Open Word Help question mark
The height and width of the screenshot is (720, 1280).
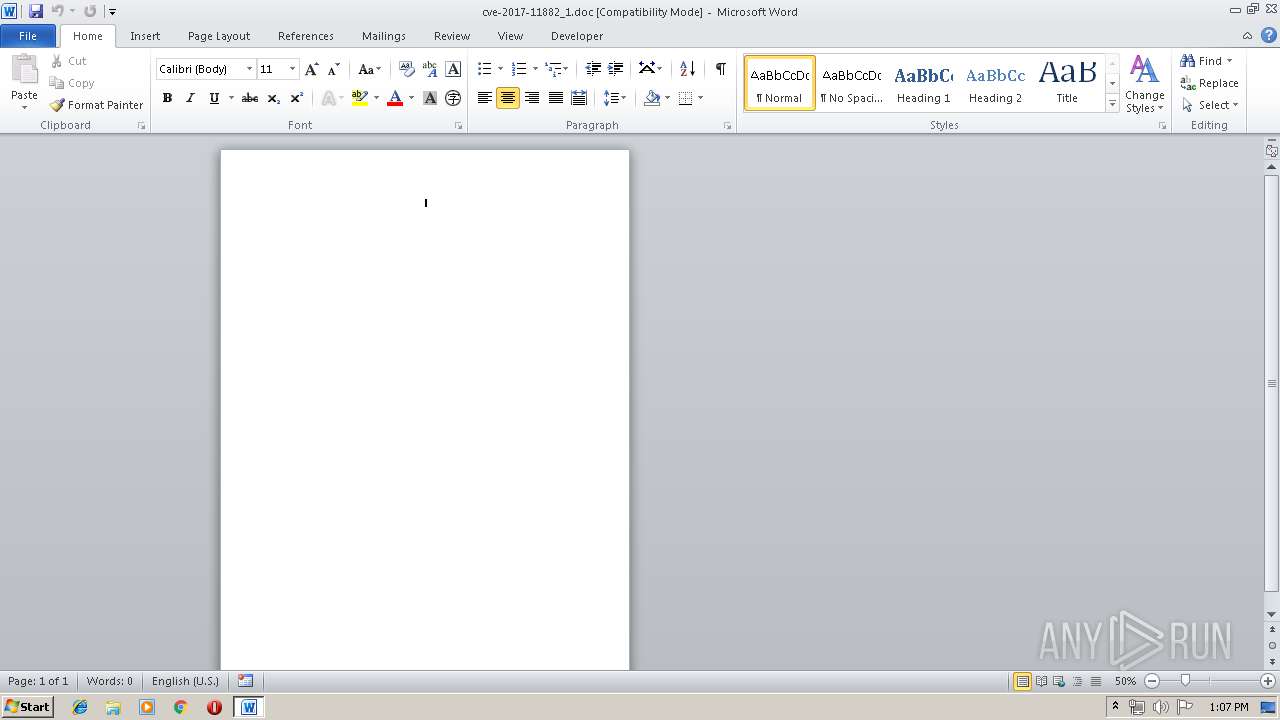point(1268,35)
